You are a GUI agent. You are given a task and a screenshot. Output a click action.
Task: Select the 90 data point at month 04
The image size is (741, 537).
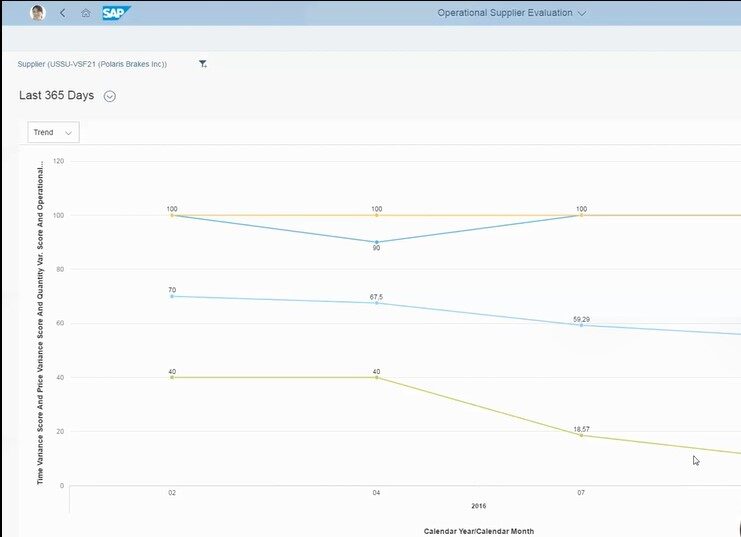[377, 242]
